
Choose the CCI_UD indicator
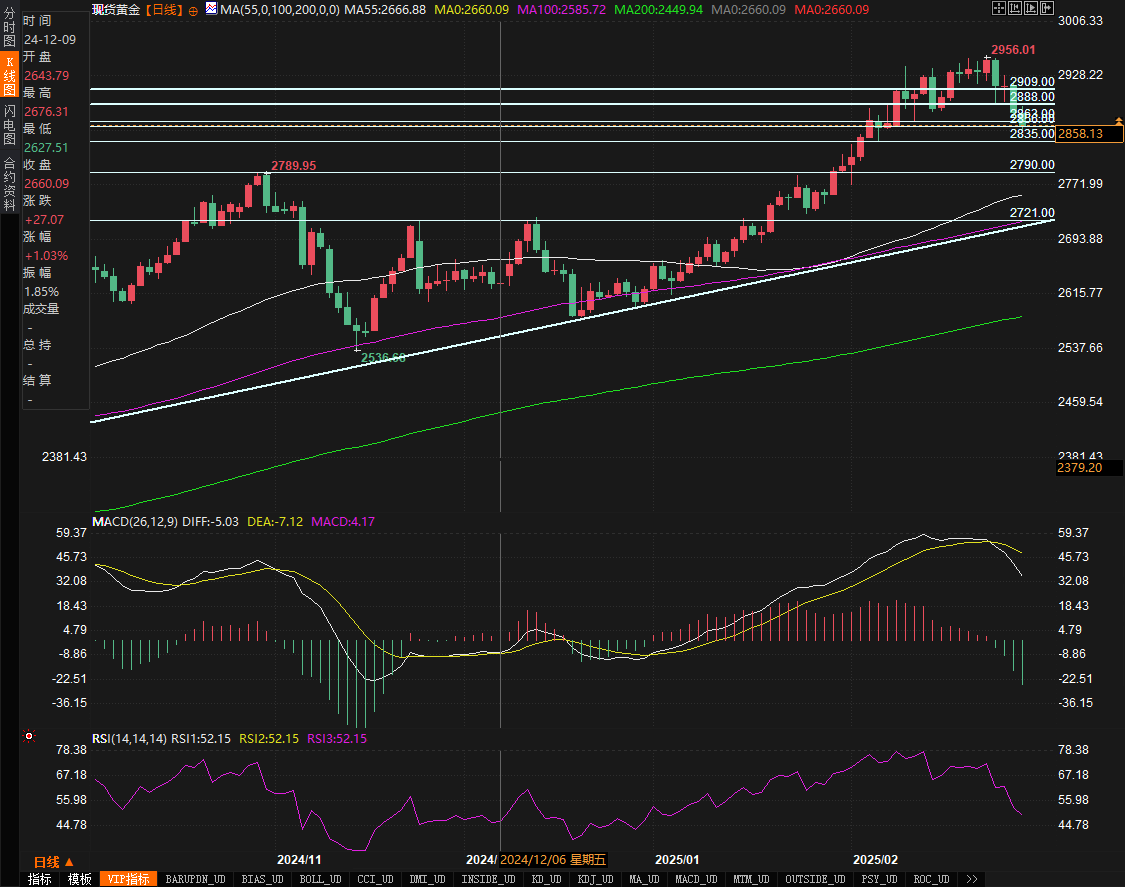click(x=375, y=879)
